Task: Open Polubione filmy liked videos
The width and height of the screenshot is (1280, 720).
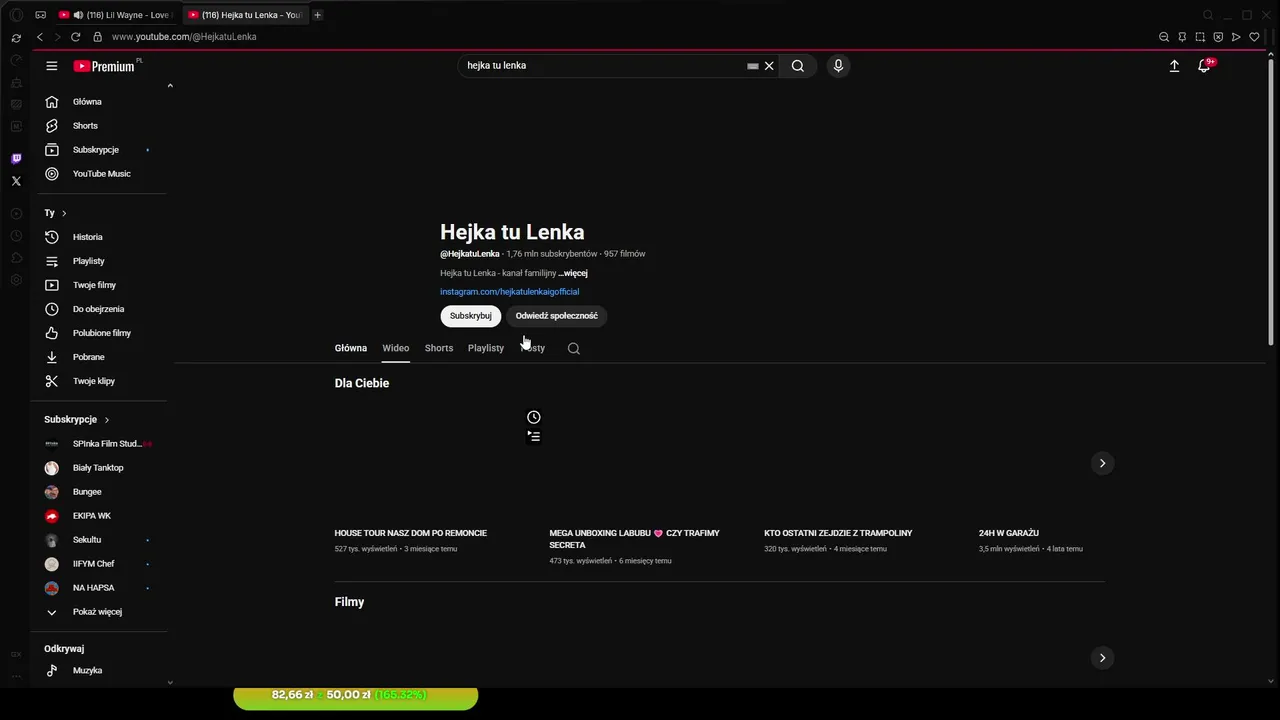Action: click(x=100, y=333)
